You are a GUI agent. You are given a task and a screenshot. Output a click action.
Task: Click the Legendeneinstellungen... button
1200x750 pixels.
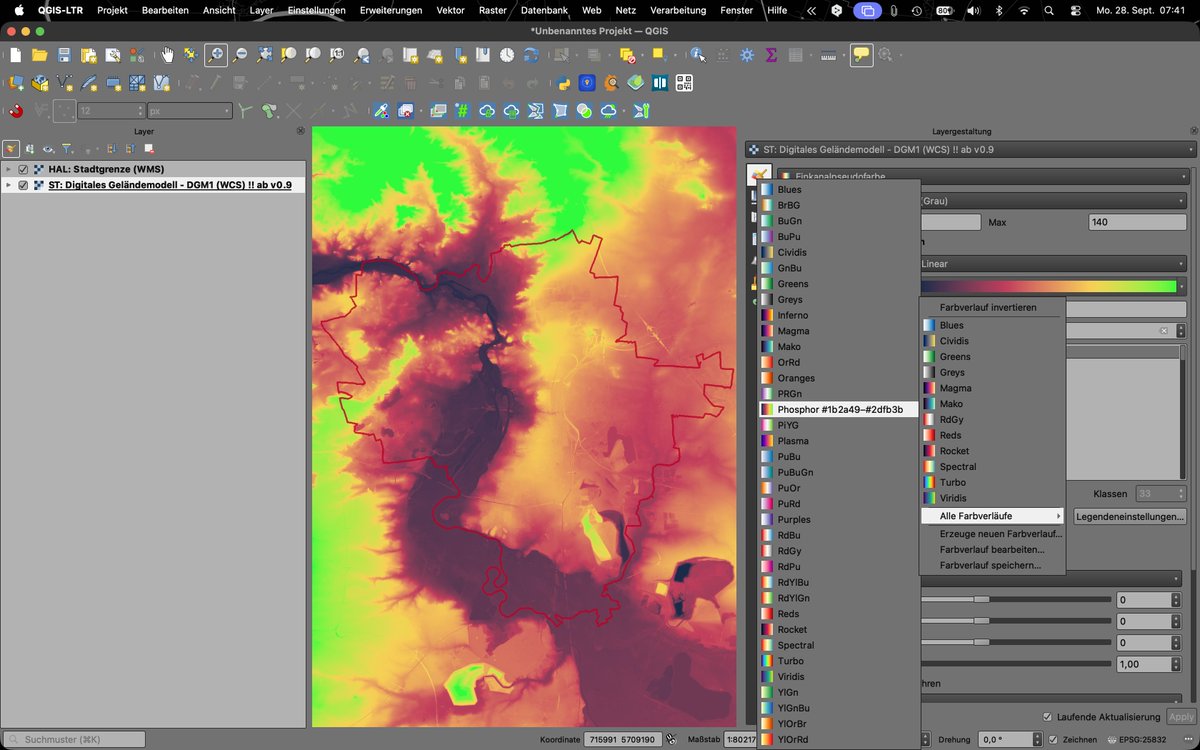(1130, 517)
